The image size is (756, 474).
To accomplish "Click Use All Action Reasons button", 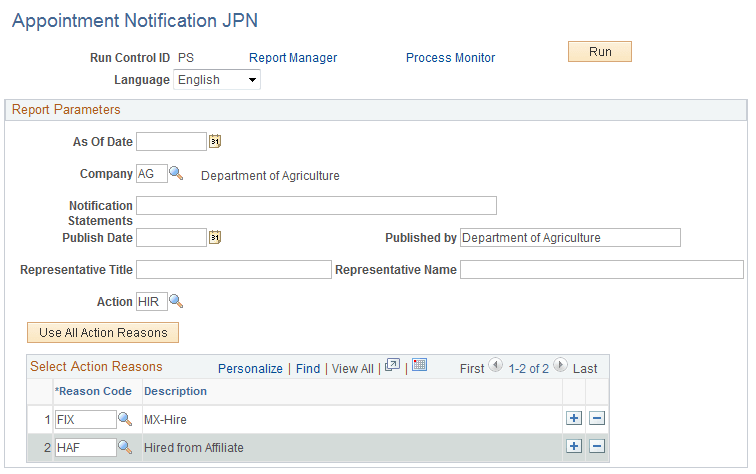I will (103, 333).
